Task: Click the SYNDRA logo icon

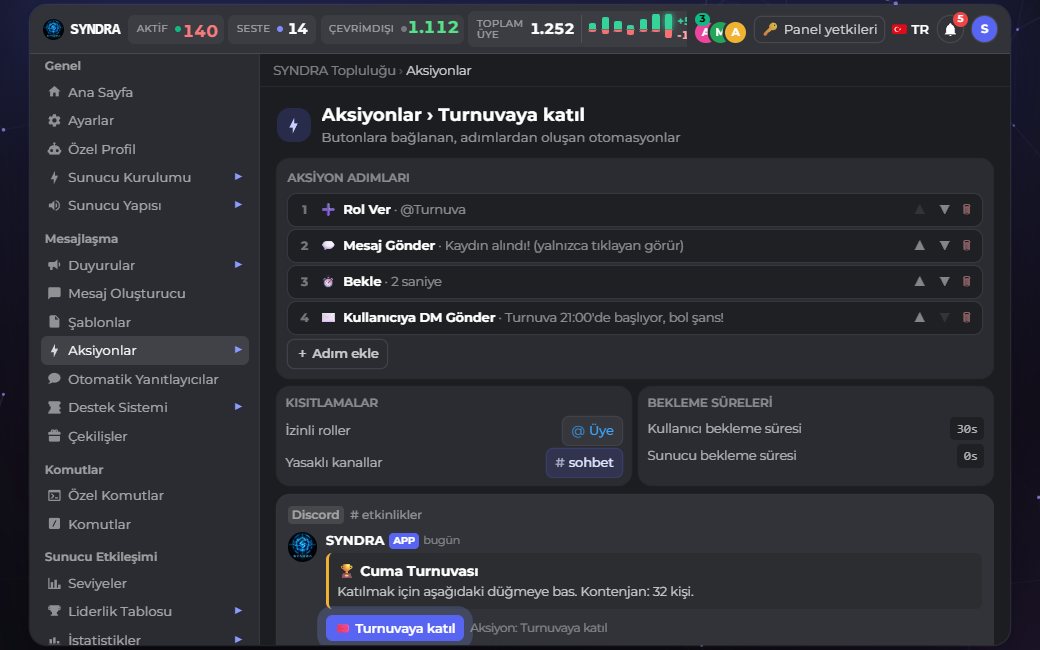Action: click(53, 29)
